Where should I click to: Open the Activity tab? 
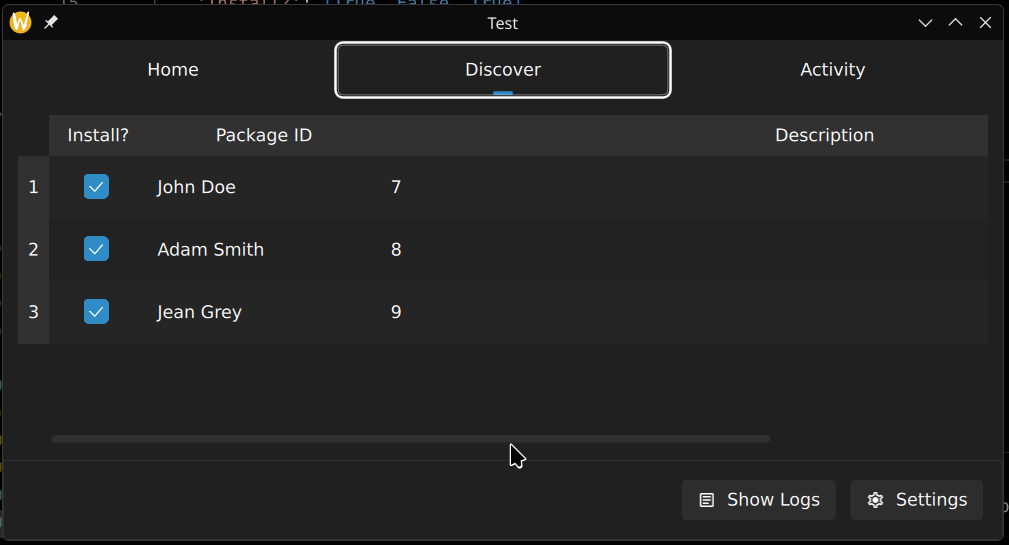point(832,70)
